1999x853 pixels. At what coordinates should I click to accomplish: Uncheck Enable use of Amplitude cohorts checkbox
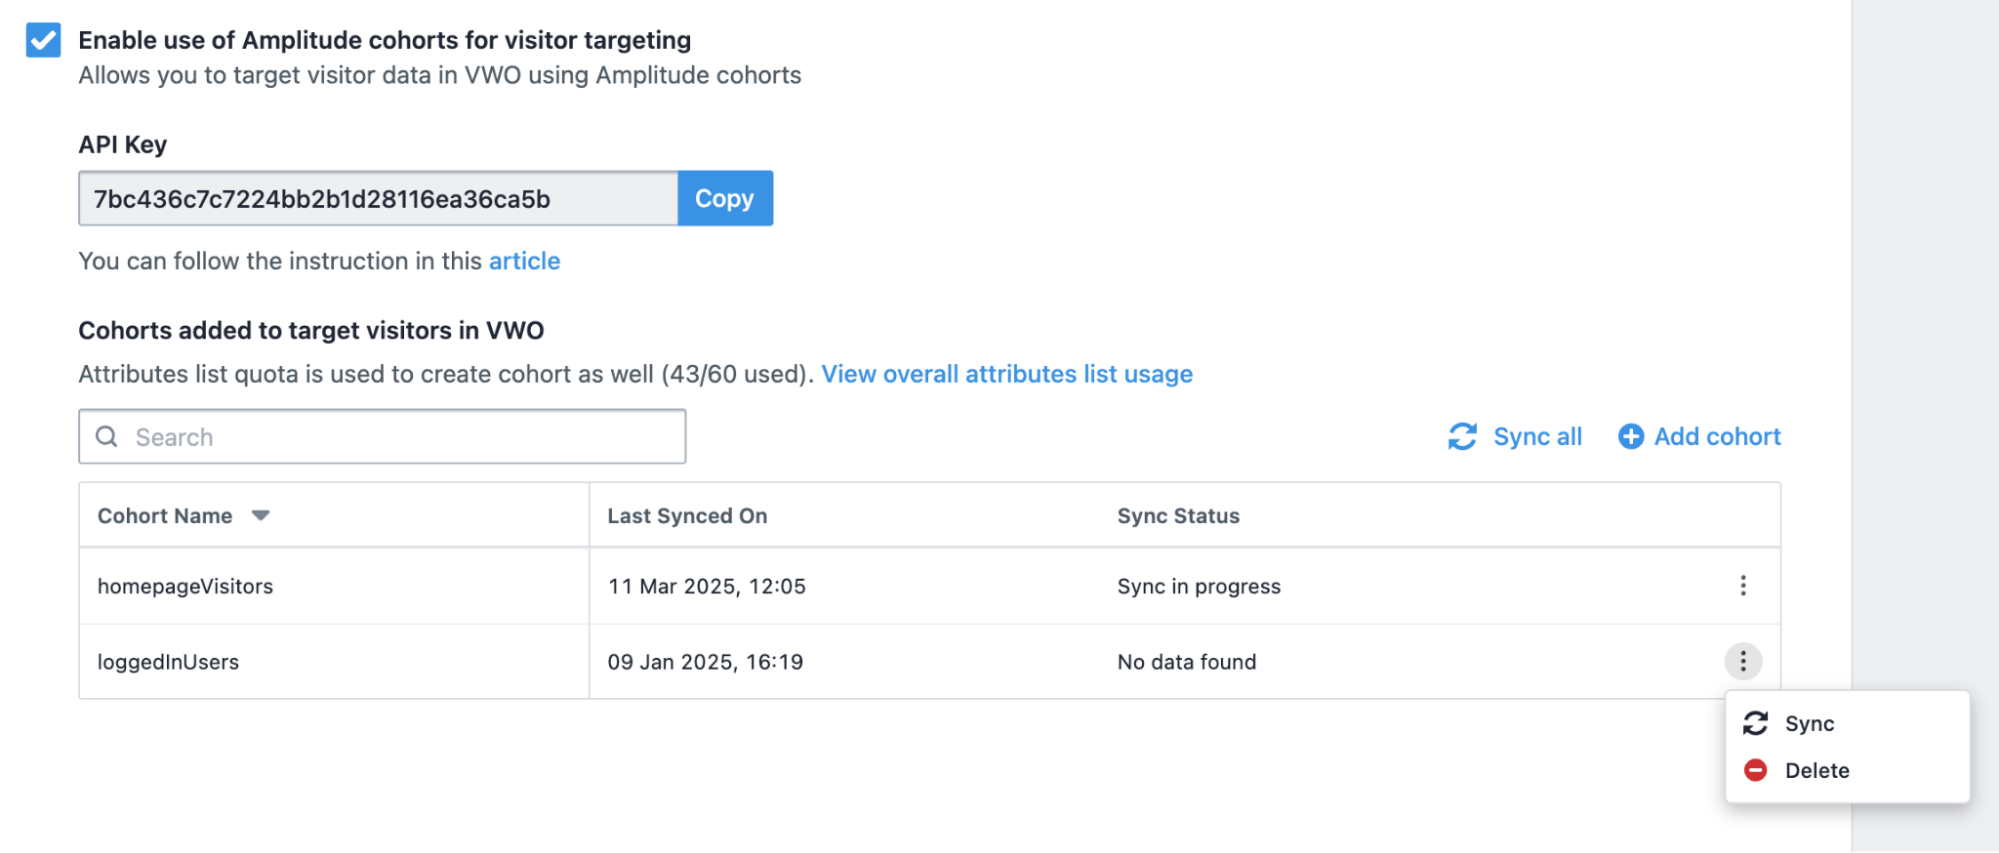click(x=43, y=40)
